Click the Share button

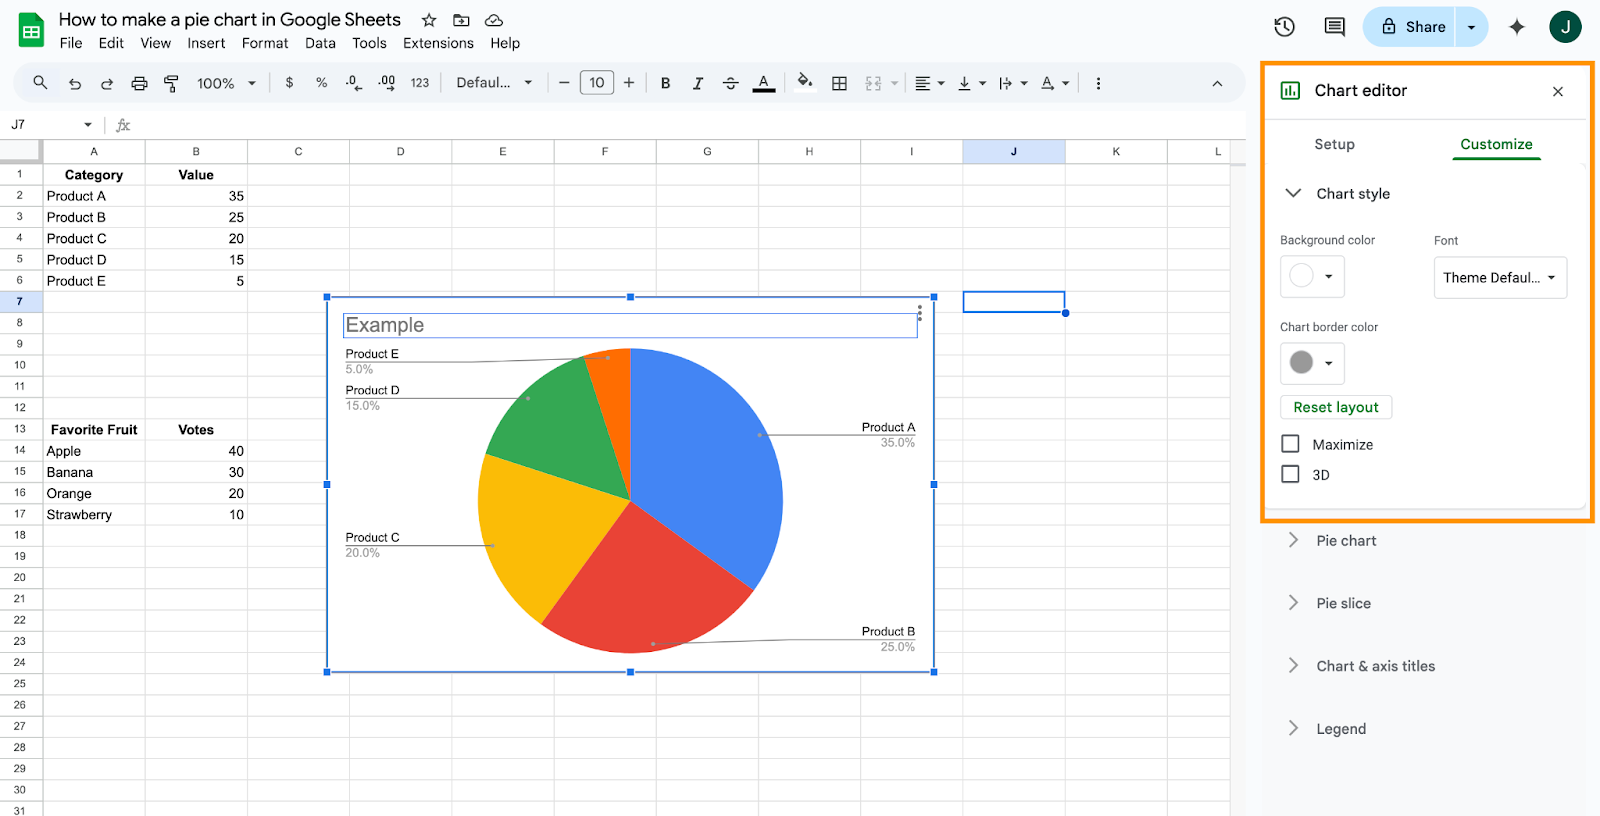click(x=1413, y=27)
